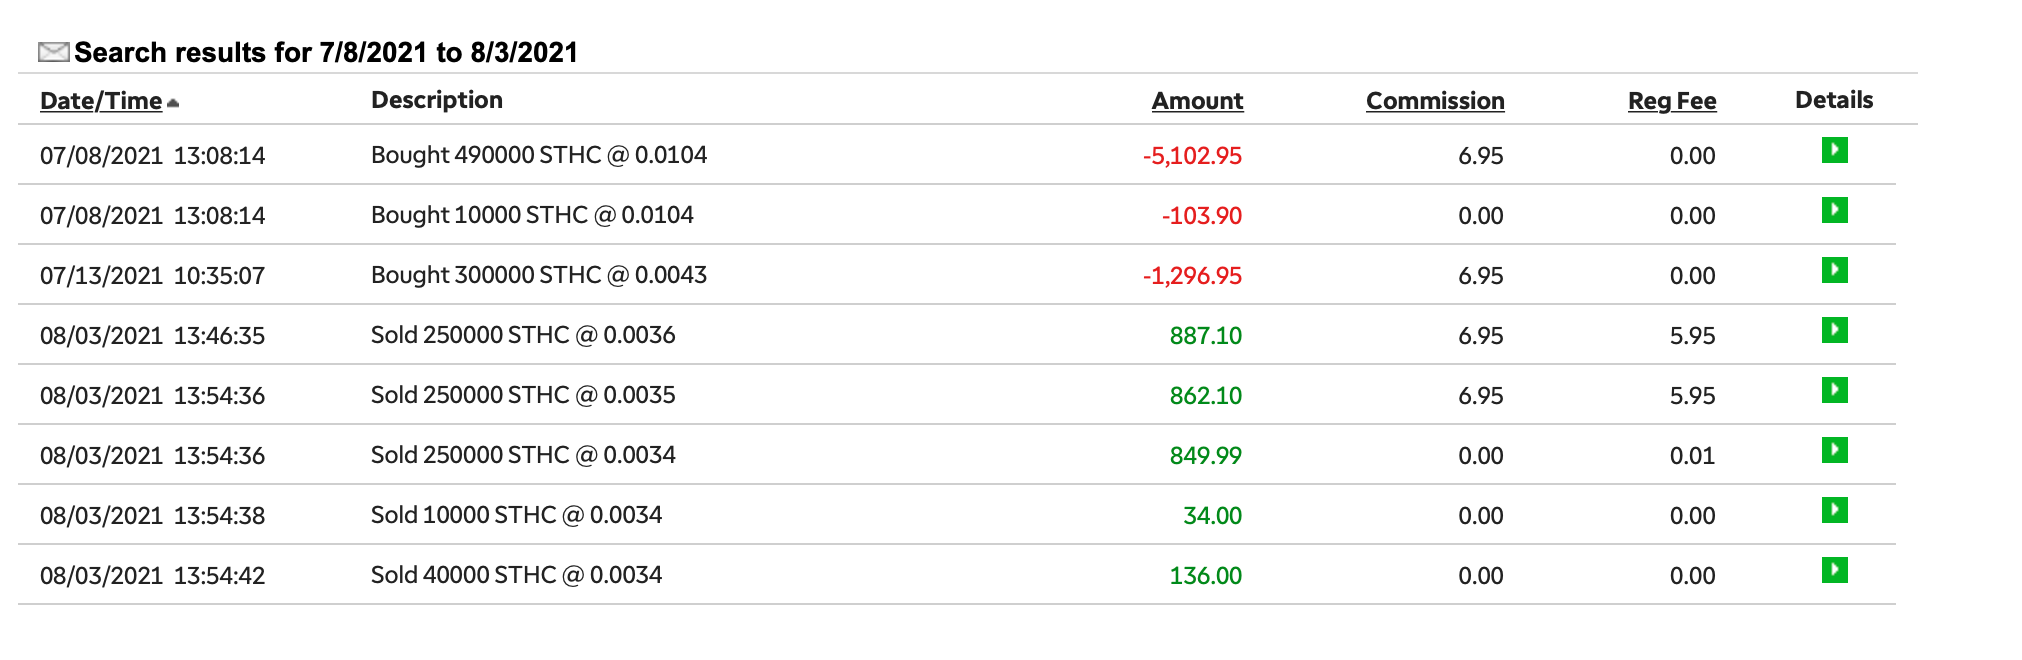View details for Sold 250000 @ 0.0034
The image size is (2022, 660).
[x=1834, y=451]
